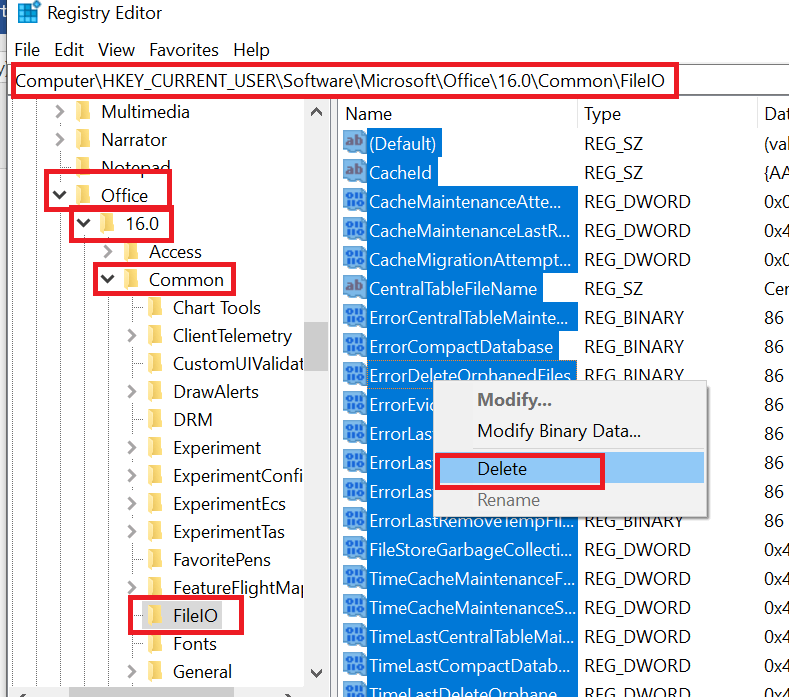
Task: Select the General key in the tree
Action: click(x=202, y=671)
